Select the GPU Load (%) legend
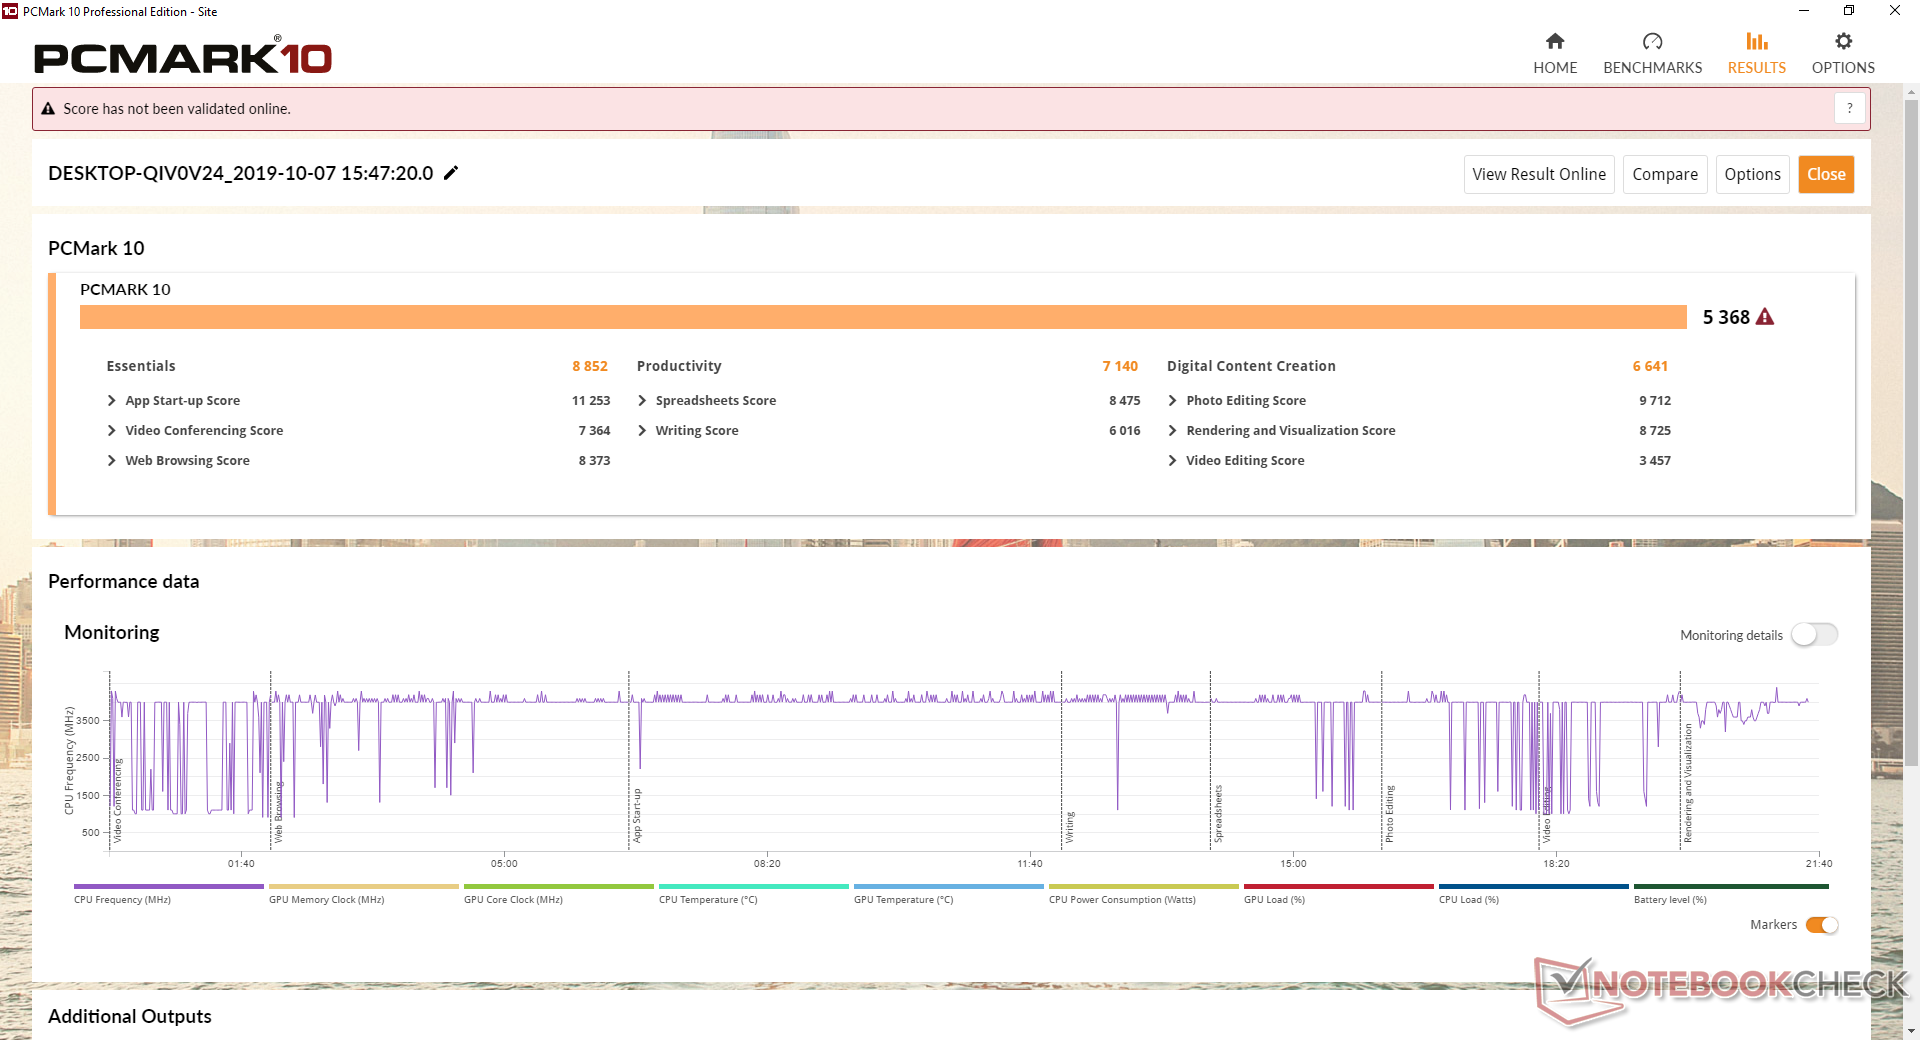Viewport: 1920px width, 1040px height. pos(1338,894)
